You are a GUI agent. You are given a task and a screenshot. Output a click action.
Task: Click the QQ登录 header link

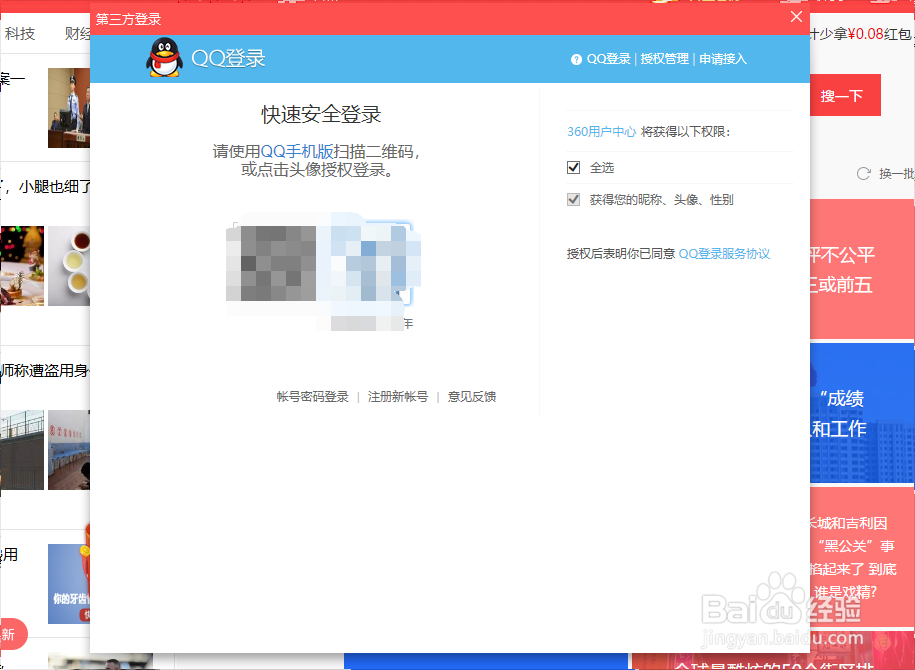tap(612, 58)
